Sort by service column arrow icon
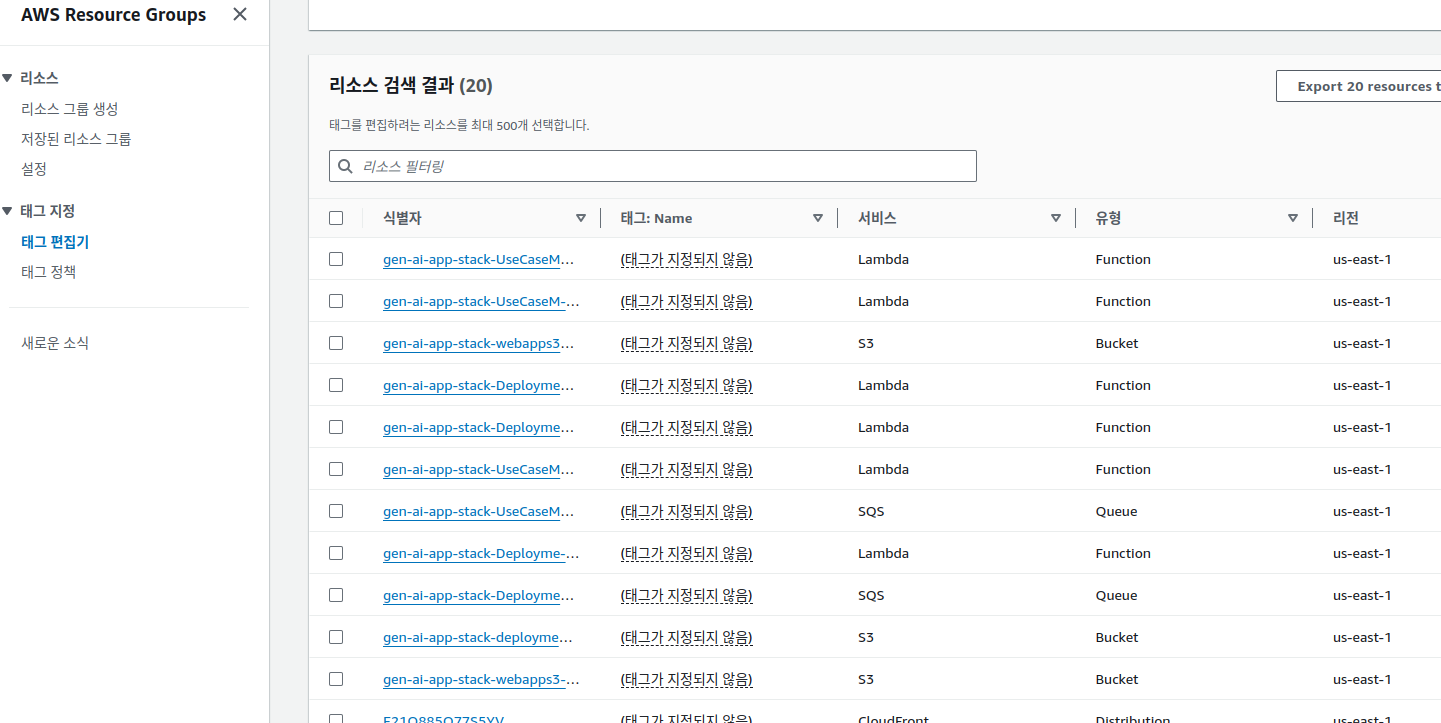Screen dimensions: 1441x723 [x=1056, y=218]
